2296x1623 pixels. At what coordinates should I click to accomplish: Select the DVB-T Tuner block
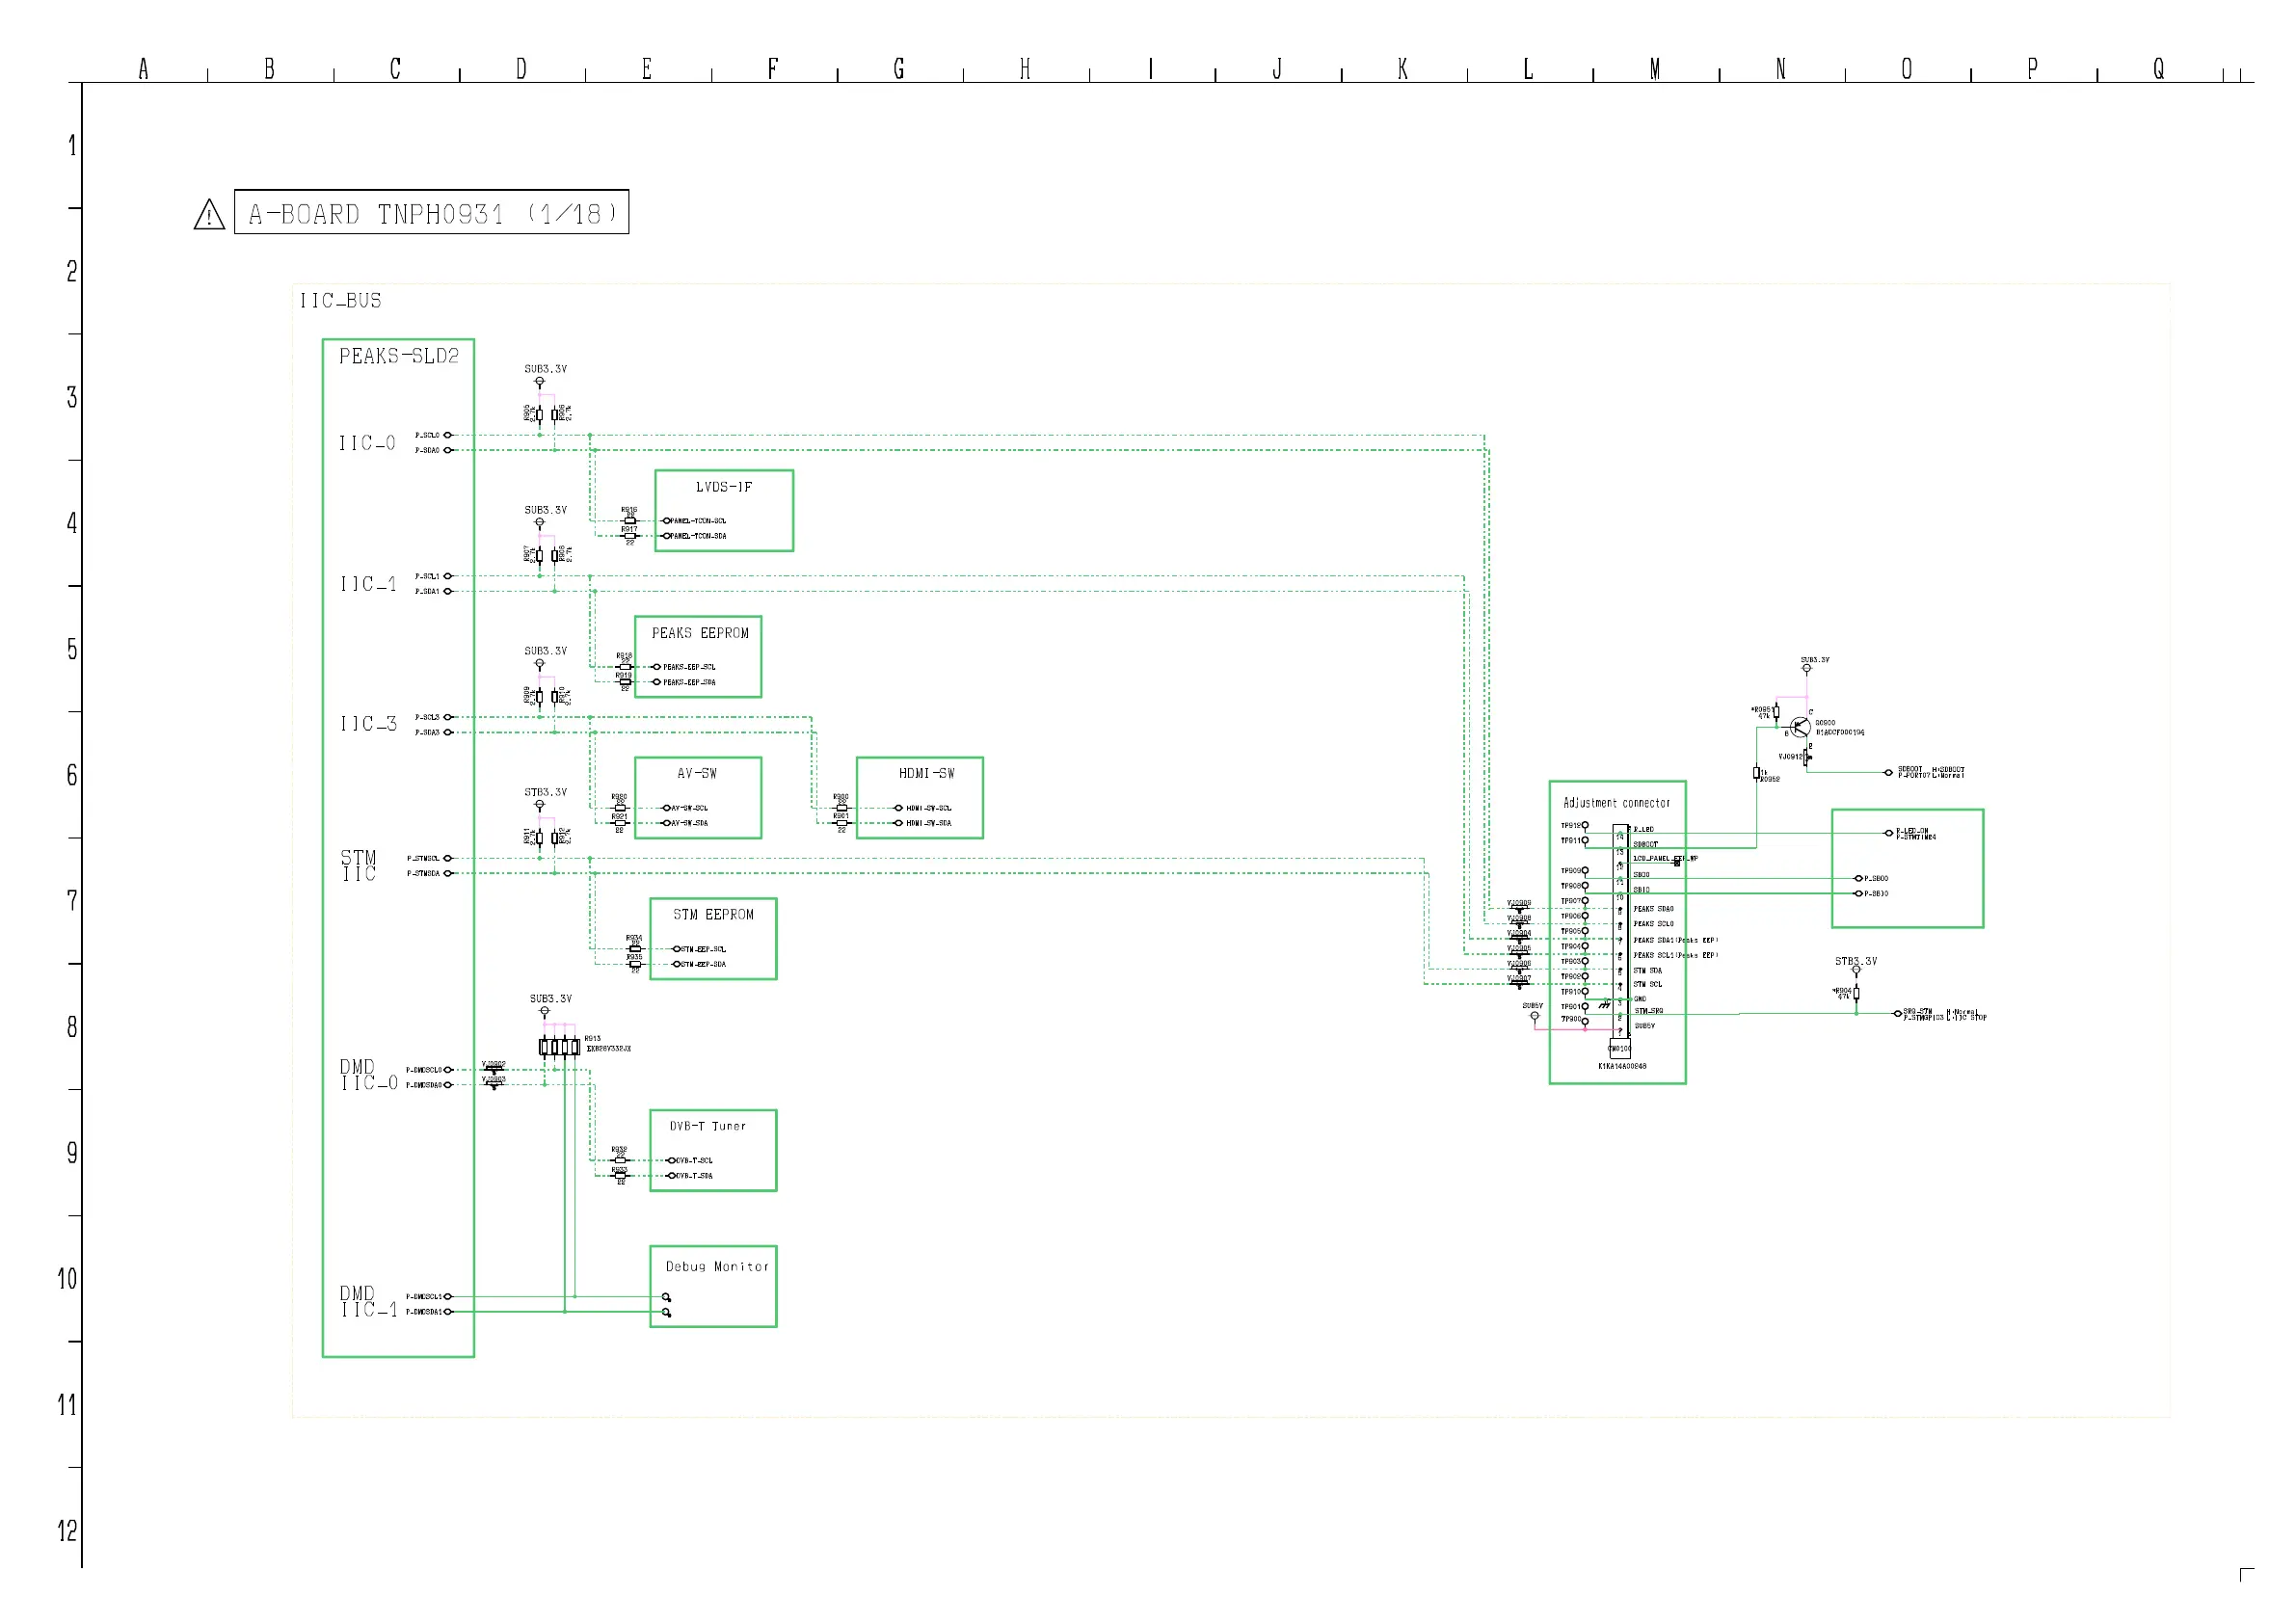(713, 1150)
